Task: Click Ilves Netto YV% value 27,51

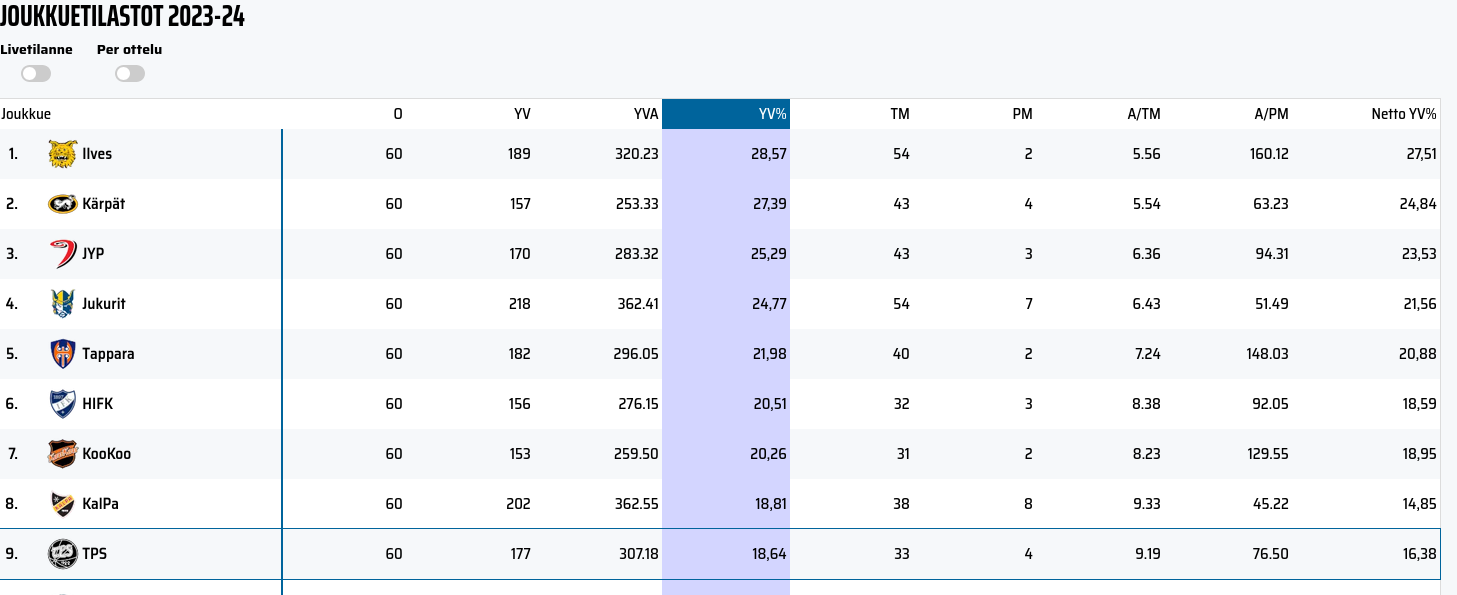Action: [1420, 154]
